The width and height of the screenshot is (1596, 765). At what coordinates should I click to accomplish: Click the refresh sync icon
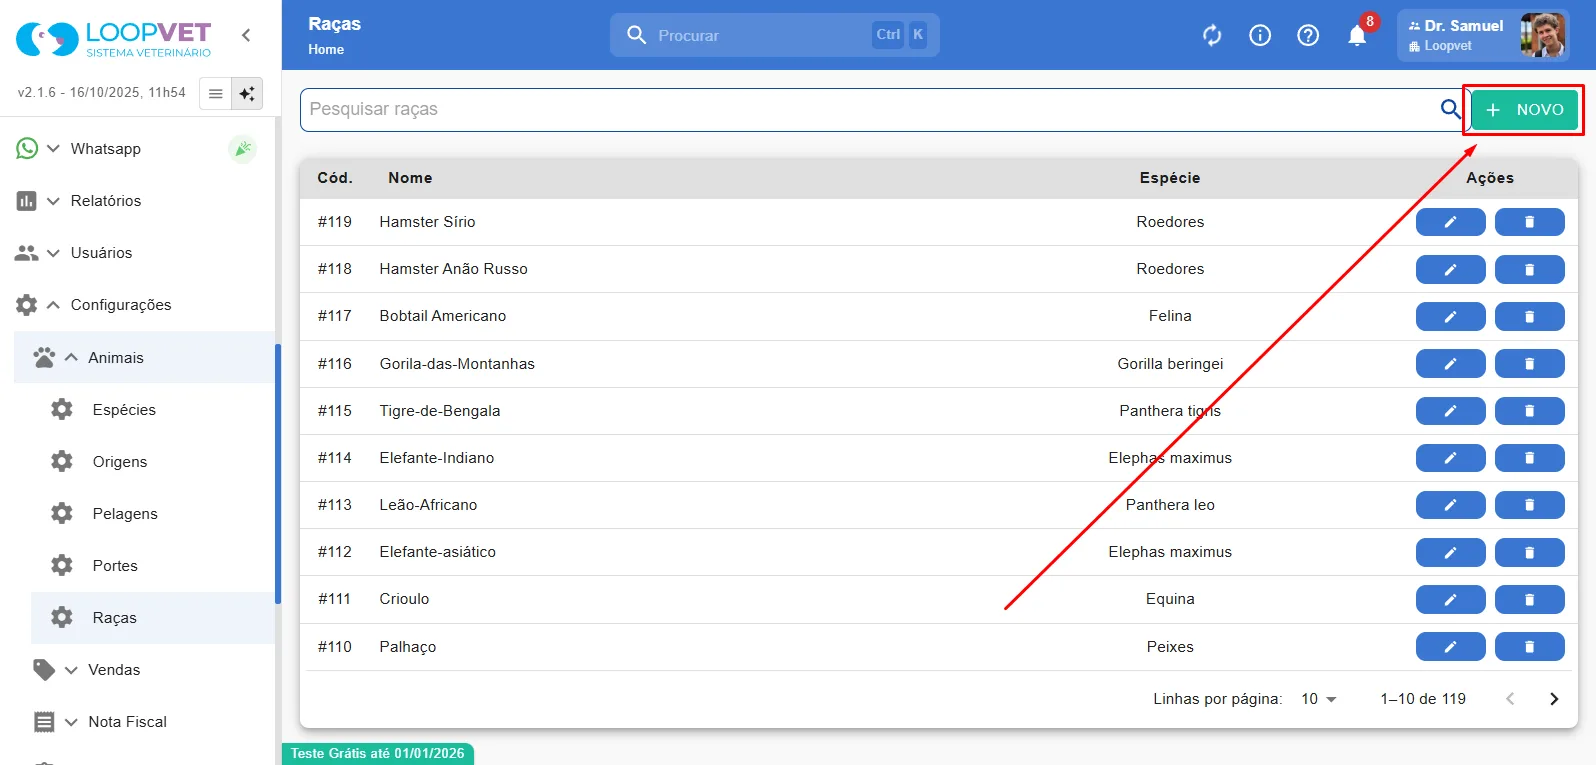click(1212, 36)
